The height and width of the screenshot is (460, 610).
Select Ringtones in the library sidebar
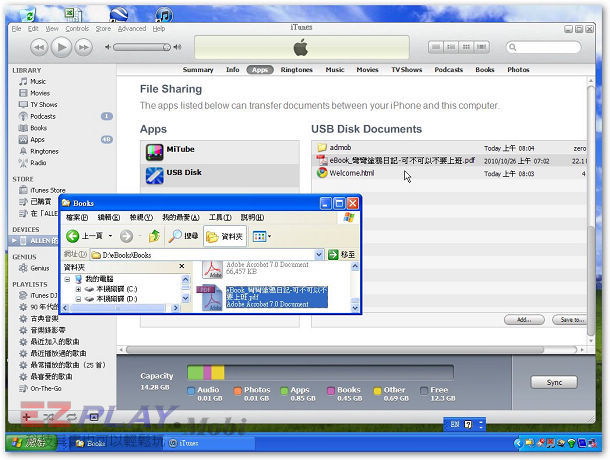point(44,151)
